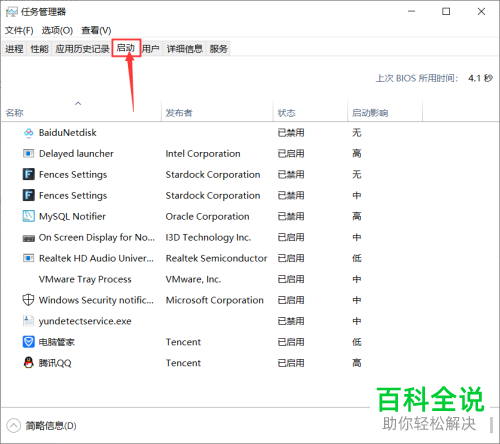Click Tencent publisher in the 腾讯QQ row
Image resolution: width=500 pixels, height=444 pixels.
click(183, 363)
